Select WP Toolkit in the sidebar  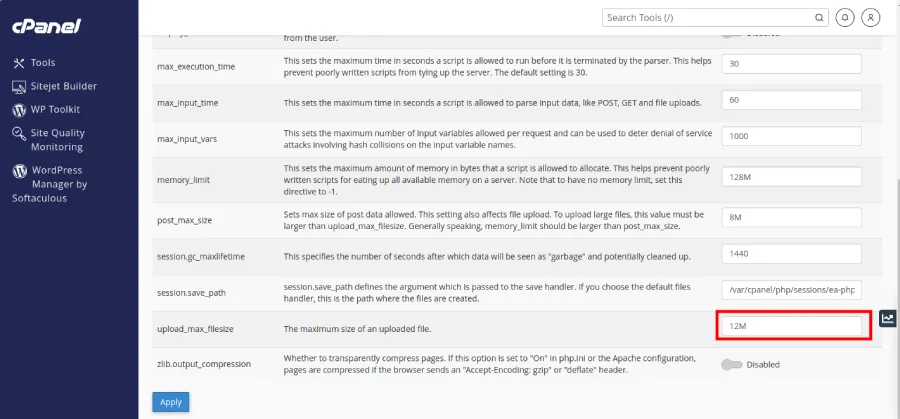[x=55, y=110]
